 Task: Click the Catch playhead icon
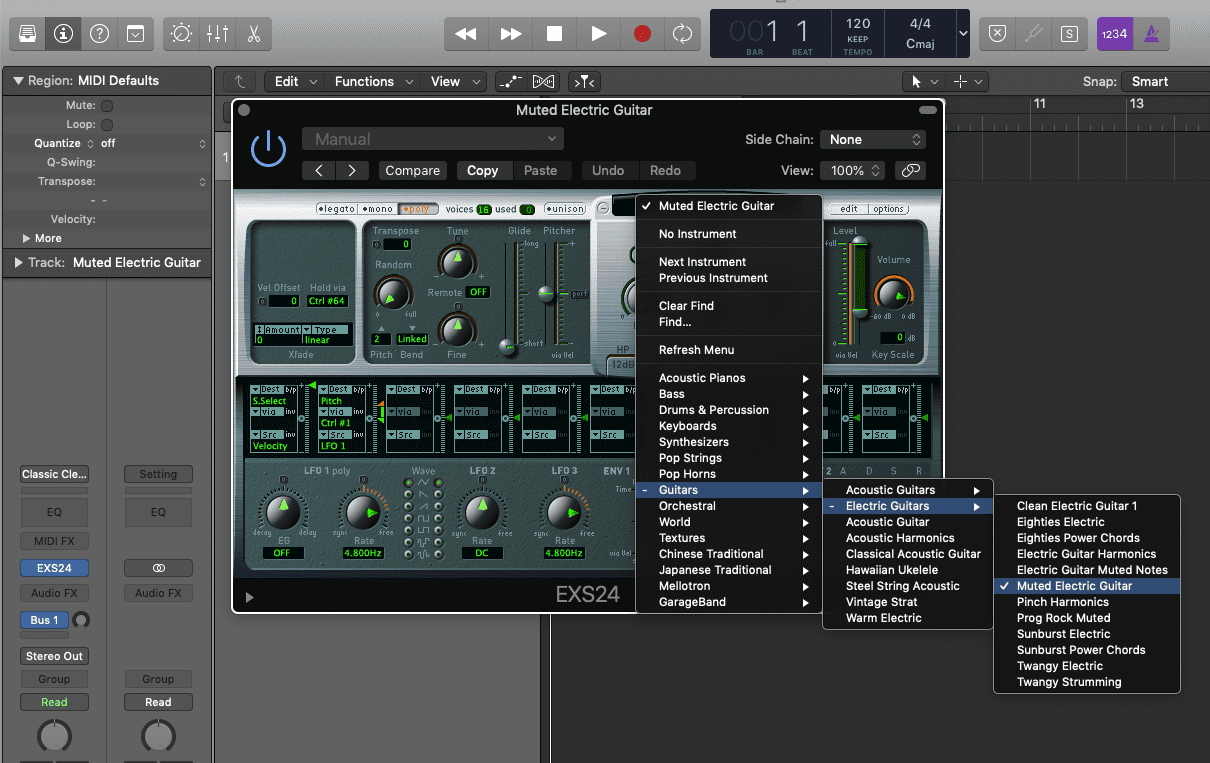click(583, 81)
